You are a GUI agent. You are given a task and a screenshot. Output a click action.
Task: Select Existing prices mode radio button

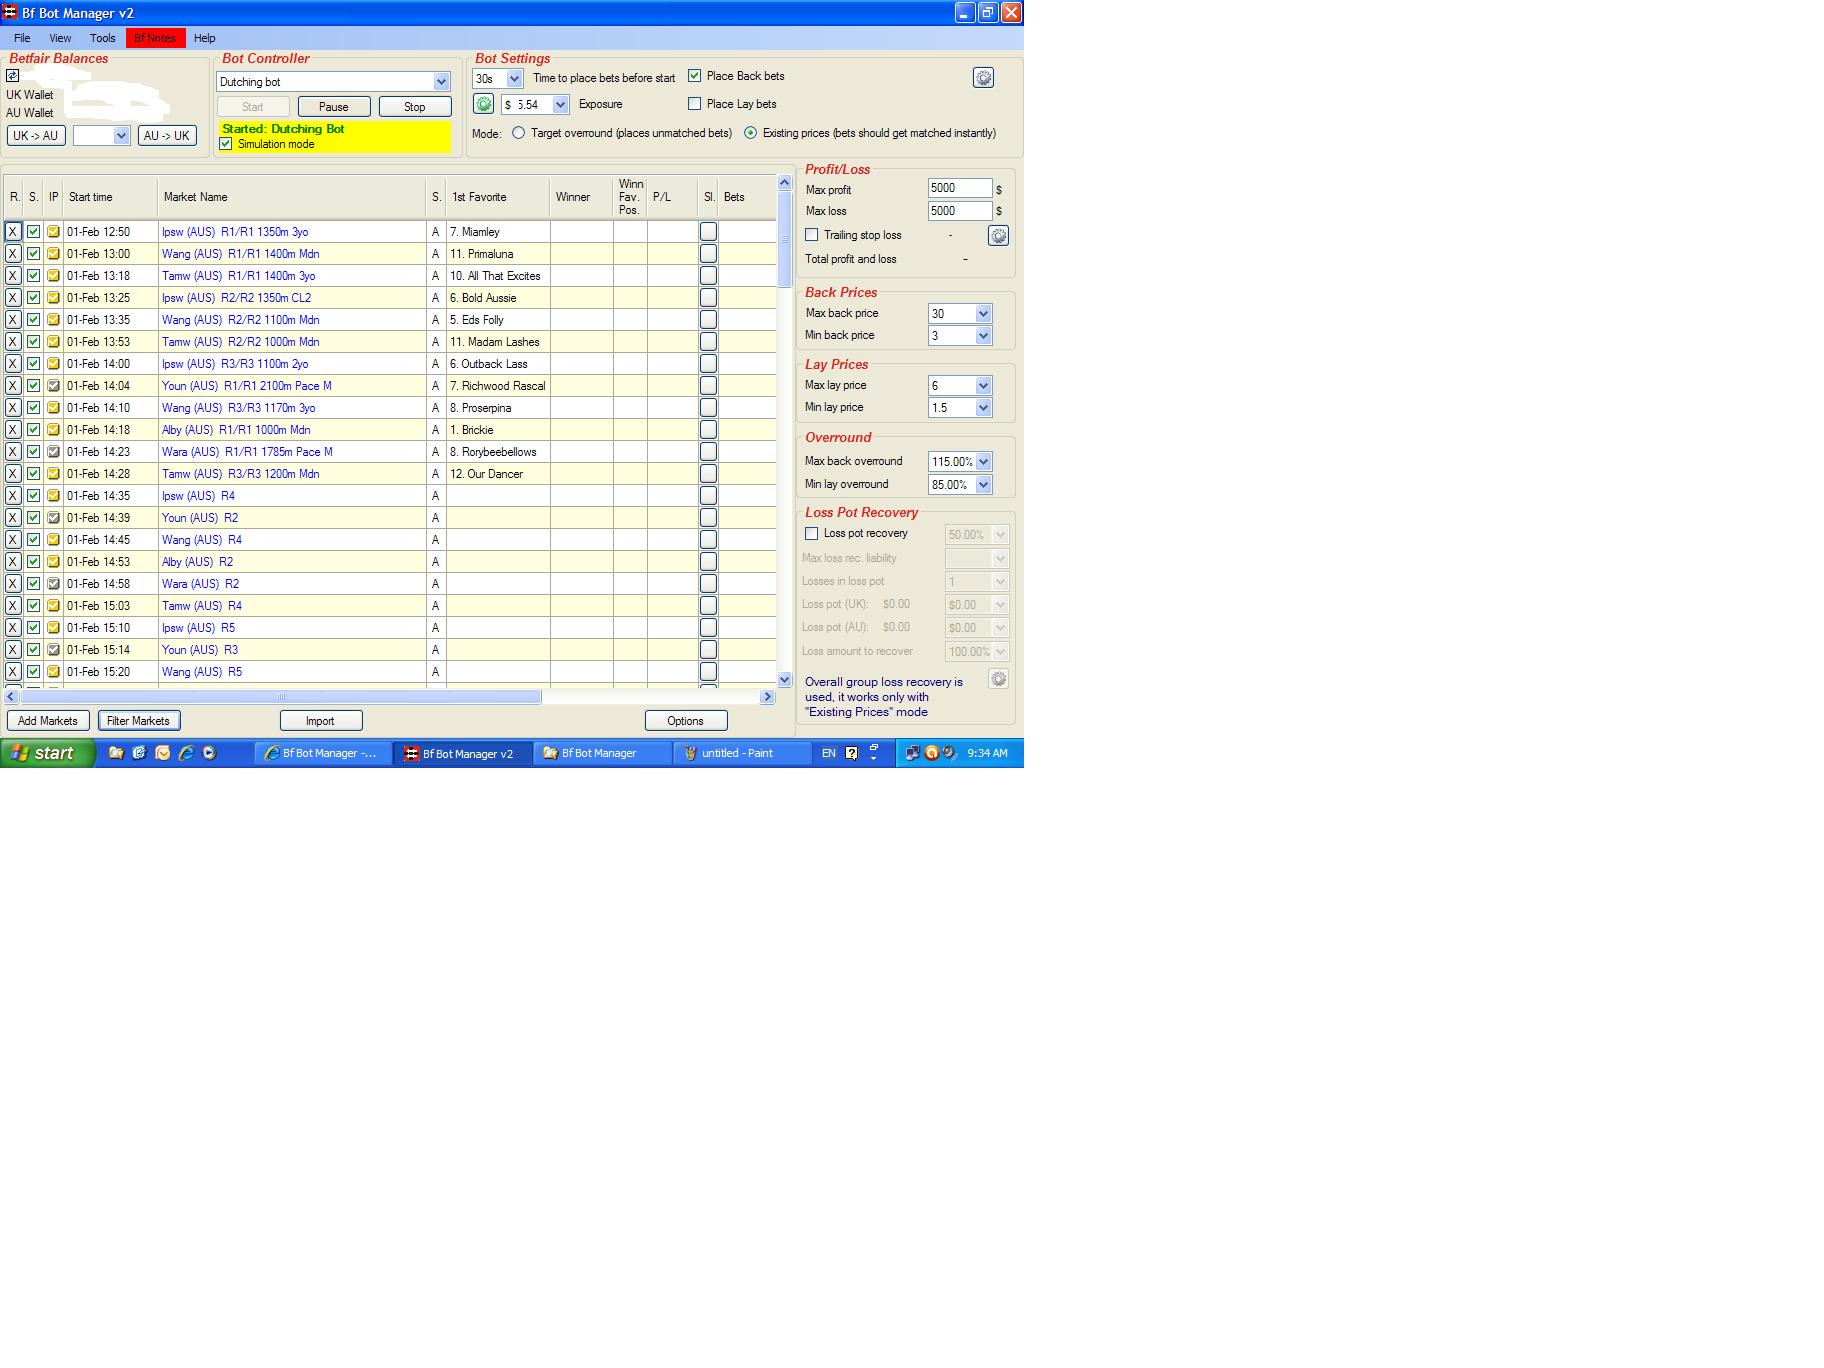tap(750, 133)
